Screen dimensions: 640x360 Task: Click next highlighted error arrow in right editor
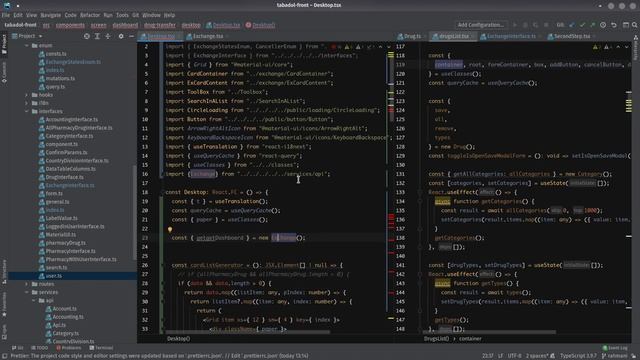click(626, 47)
